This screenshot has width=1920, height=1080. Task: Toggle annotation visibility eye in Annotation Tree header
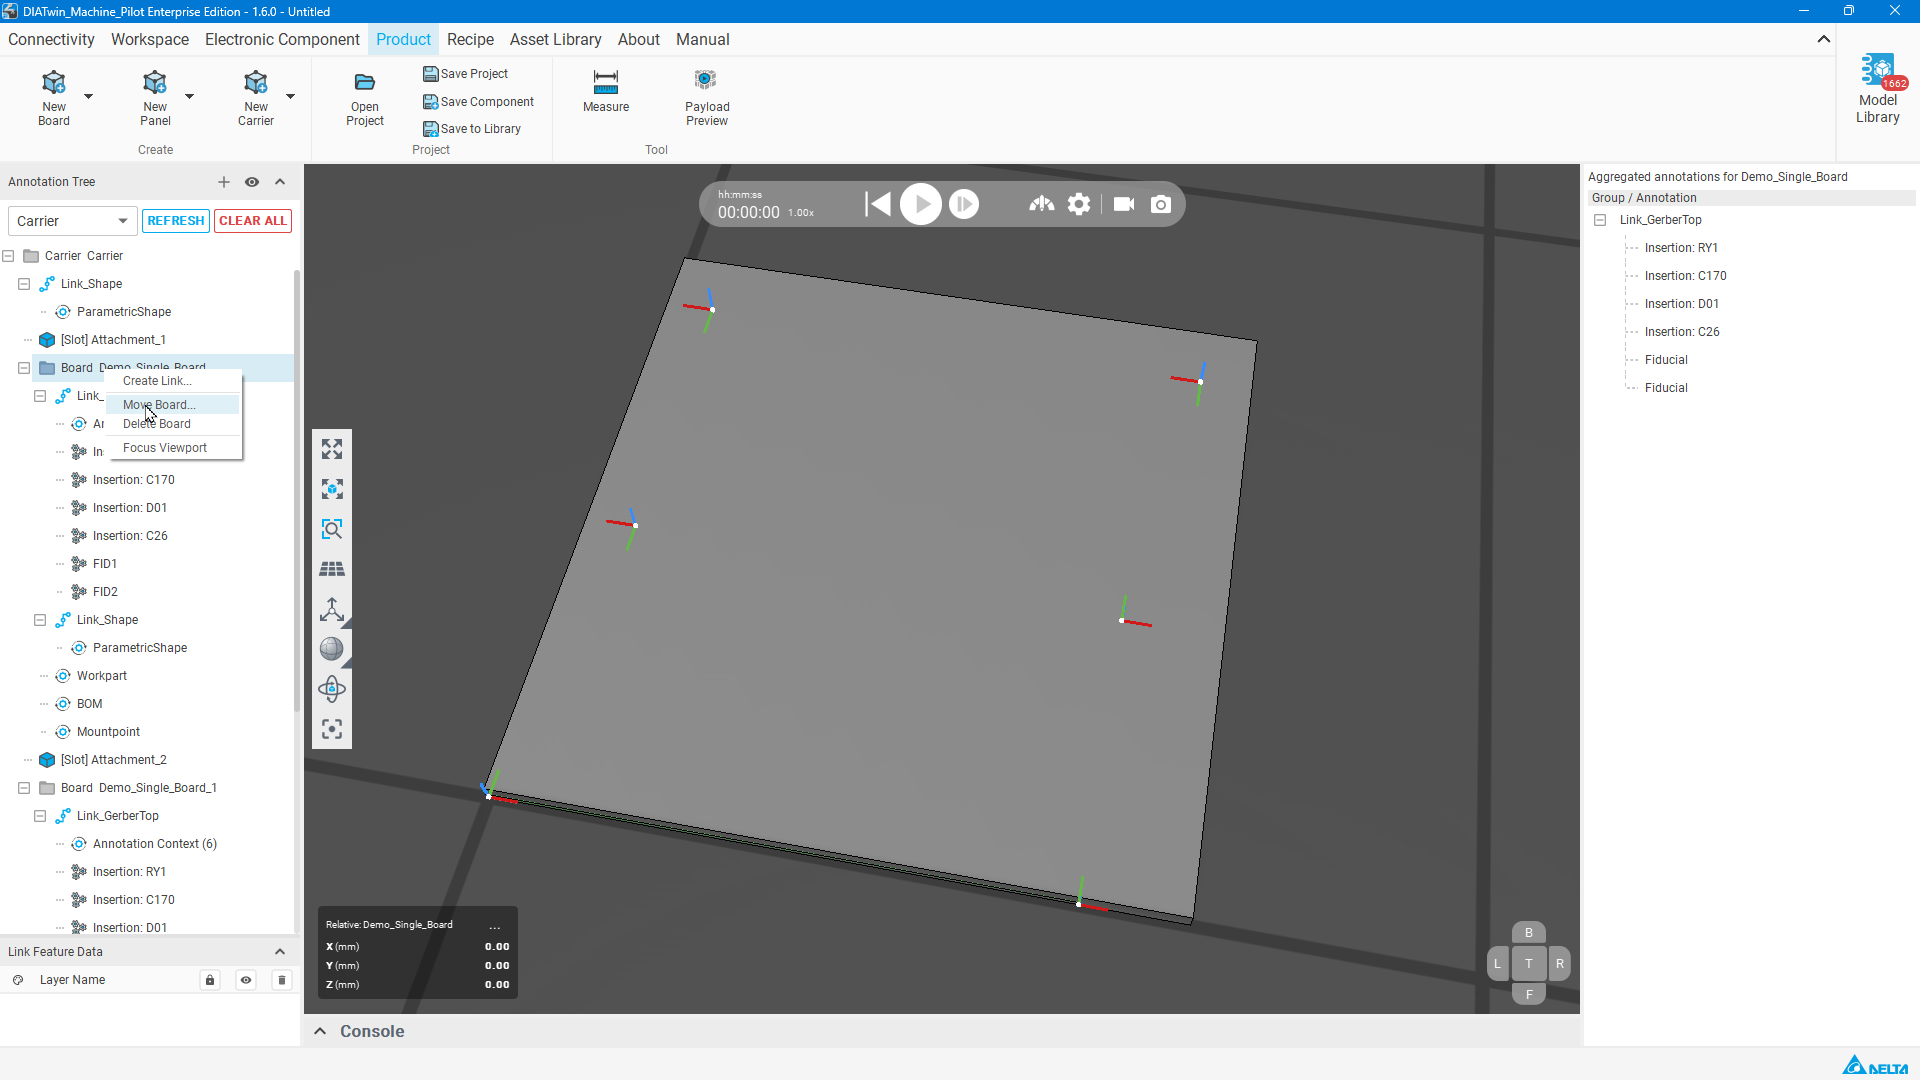pos(252,182)
